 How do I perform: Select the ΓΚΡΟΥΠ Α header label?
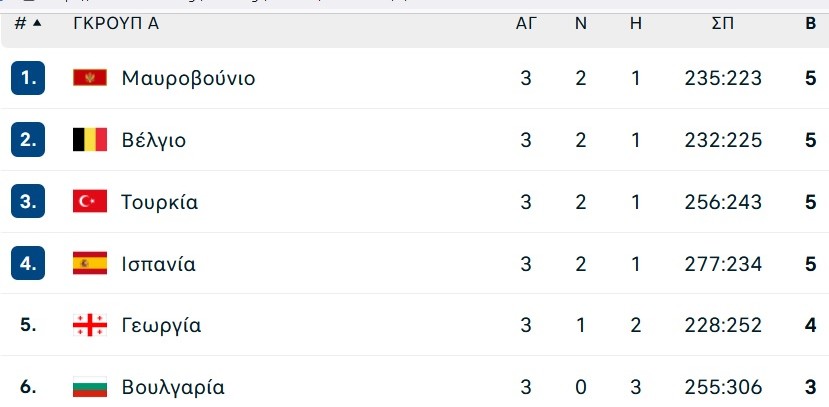pos(116,24)
